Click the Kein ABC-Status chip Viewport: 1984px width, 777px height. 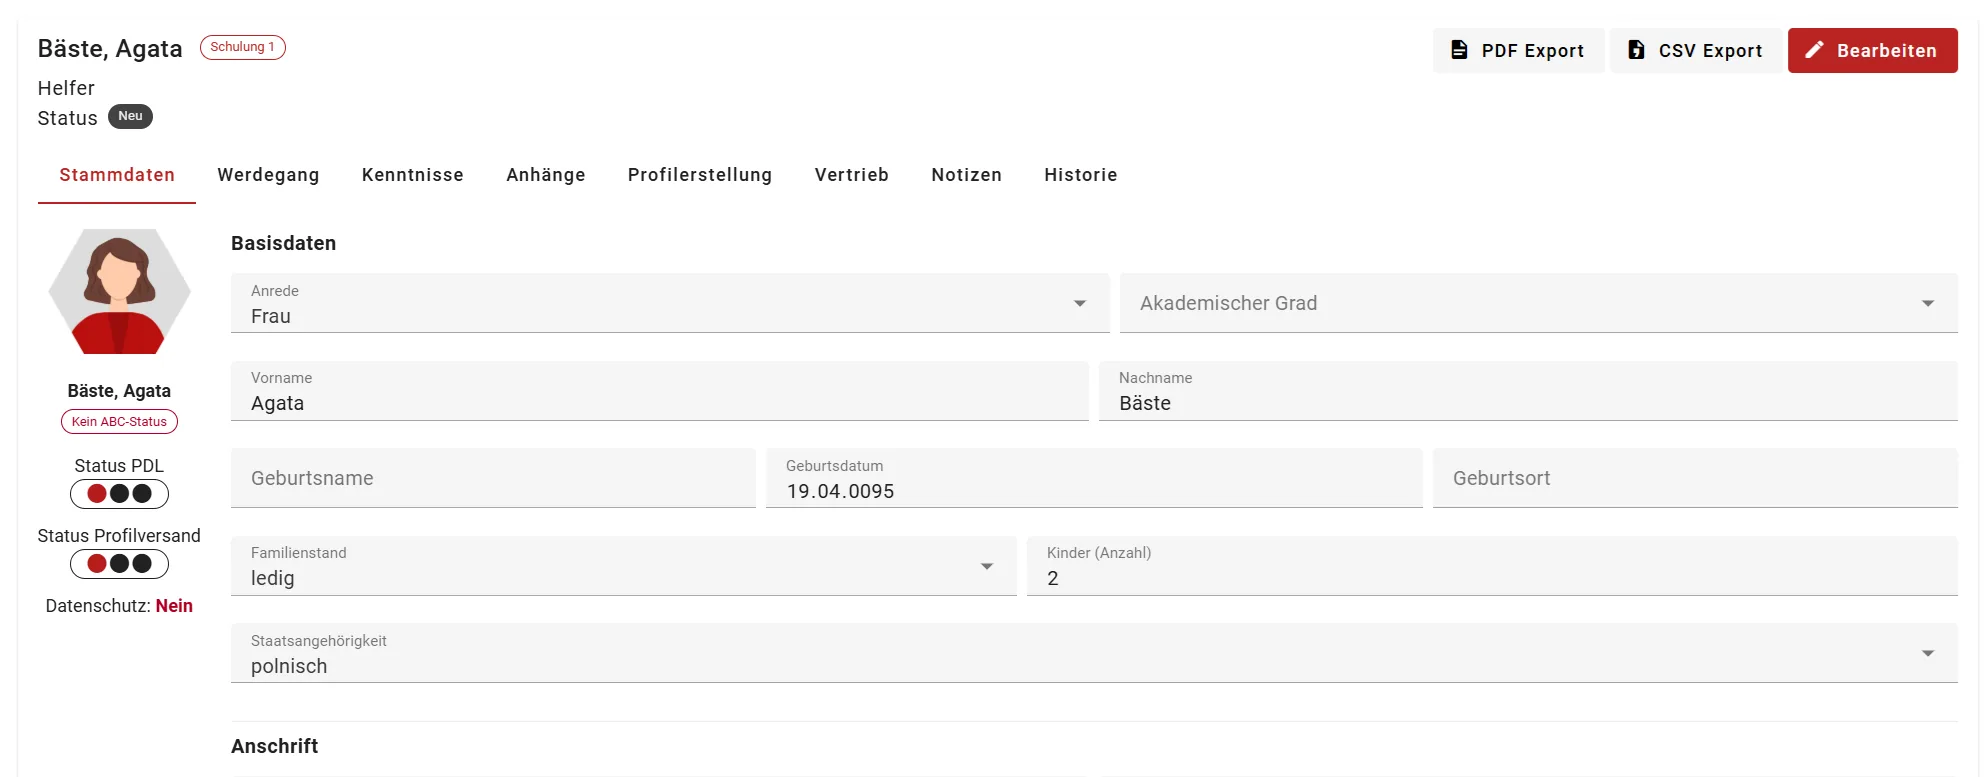pos(119,422)
